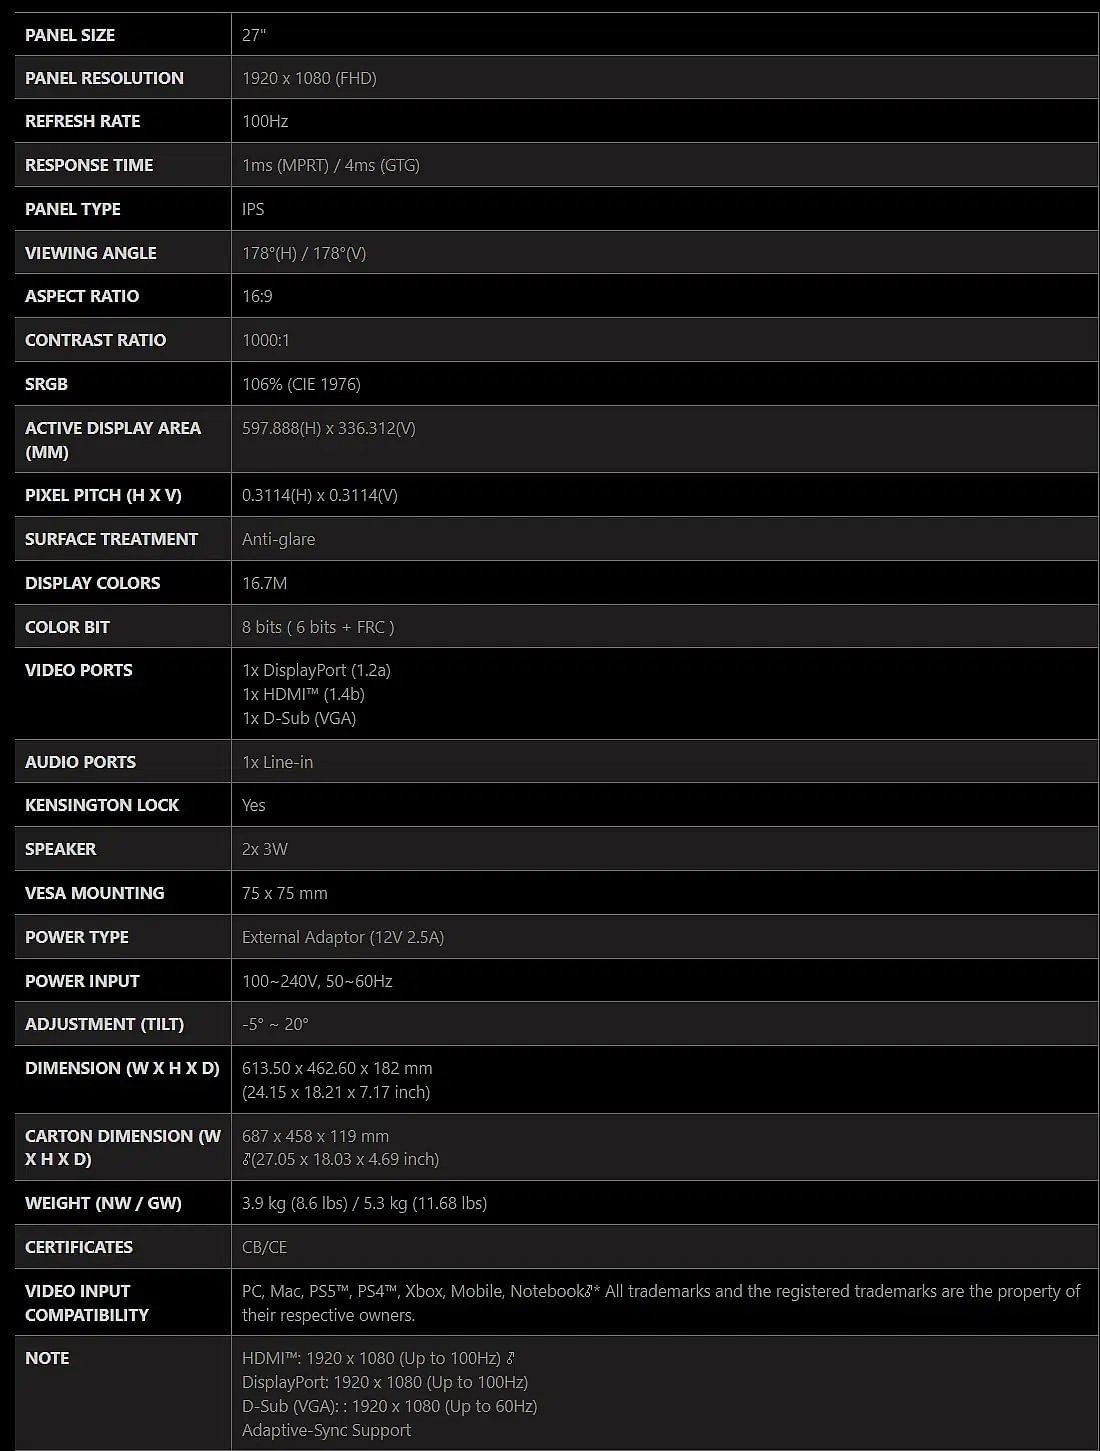This screenshot has height=1451, width=1100.
Task: Click the IPS panel type value
Action: point(253,209)
